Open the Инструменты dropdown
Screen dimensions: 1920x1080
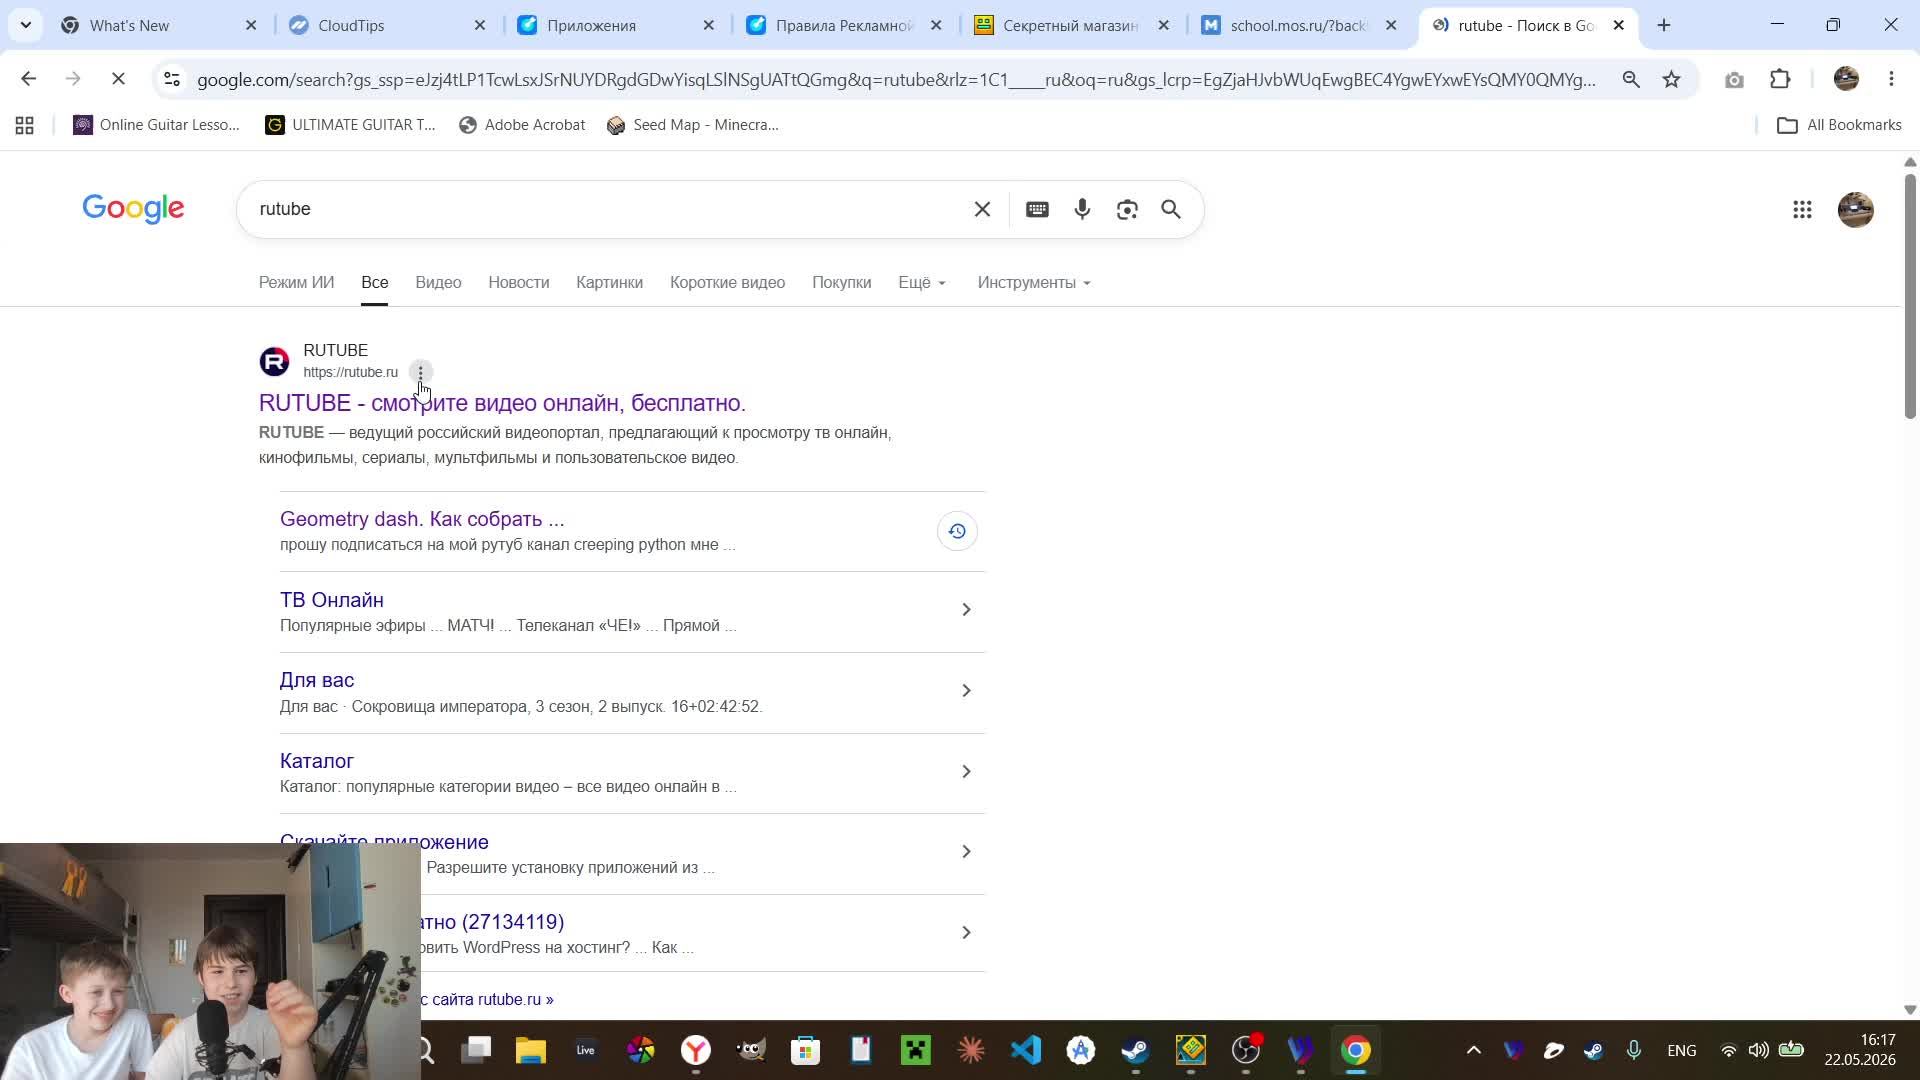(x=1034, y=283)
